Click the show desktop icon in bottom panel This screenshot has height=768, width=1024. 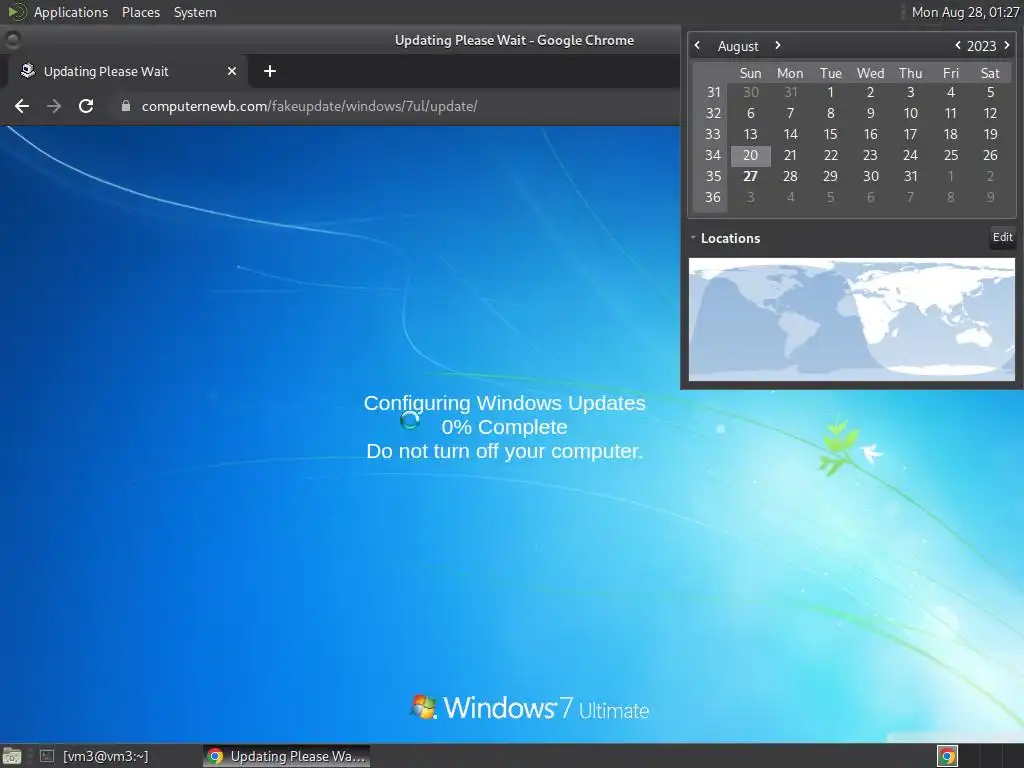point(12,756)
